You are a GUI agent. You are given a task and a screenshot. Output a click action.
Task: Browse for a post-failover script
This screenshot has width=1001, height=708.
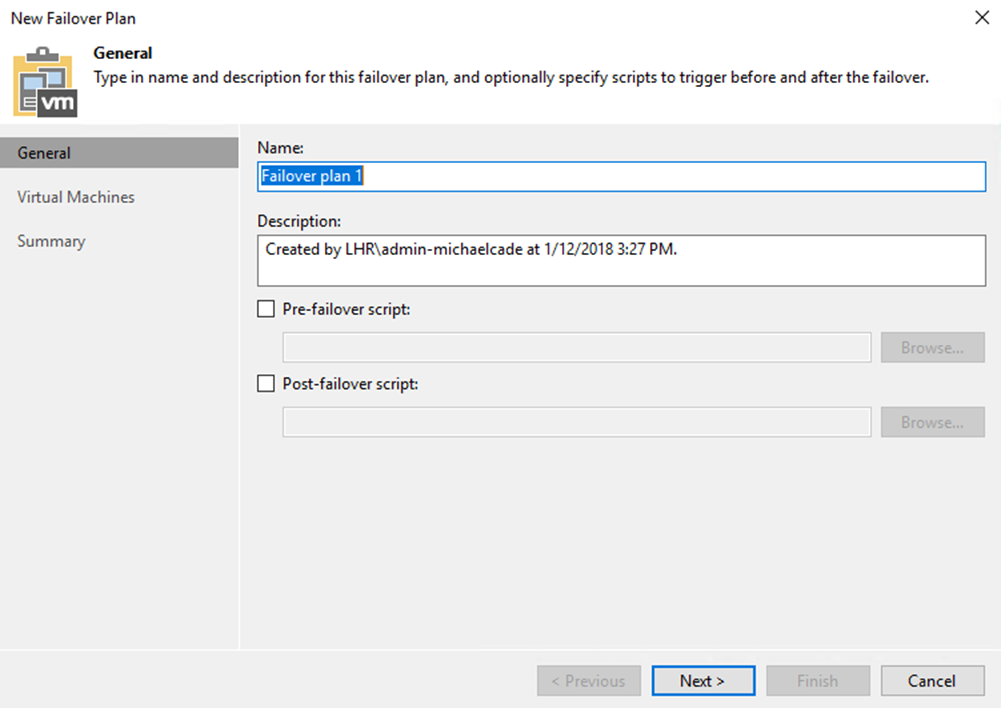click(932, 422)
